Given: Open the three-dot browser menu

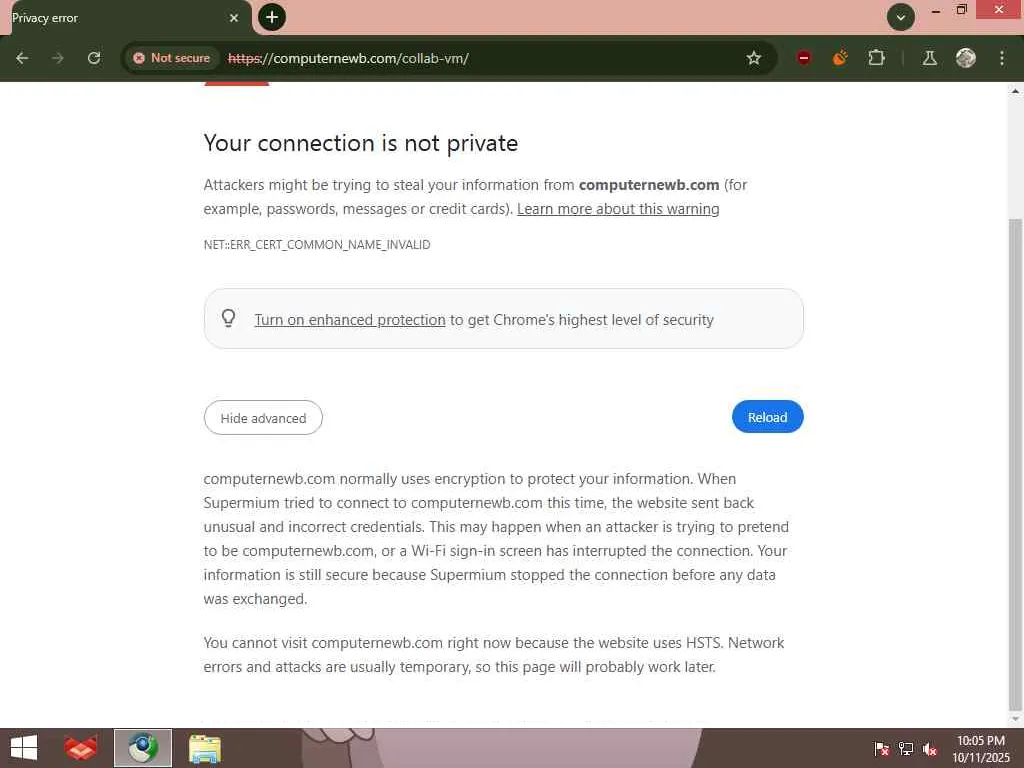Looking at the screenshot, I should point(1002,58).
